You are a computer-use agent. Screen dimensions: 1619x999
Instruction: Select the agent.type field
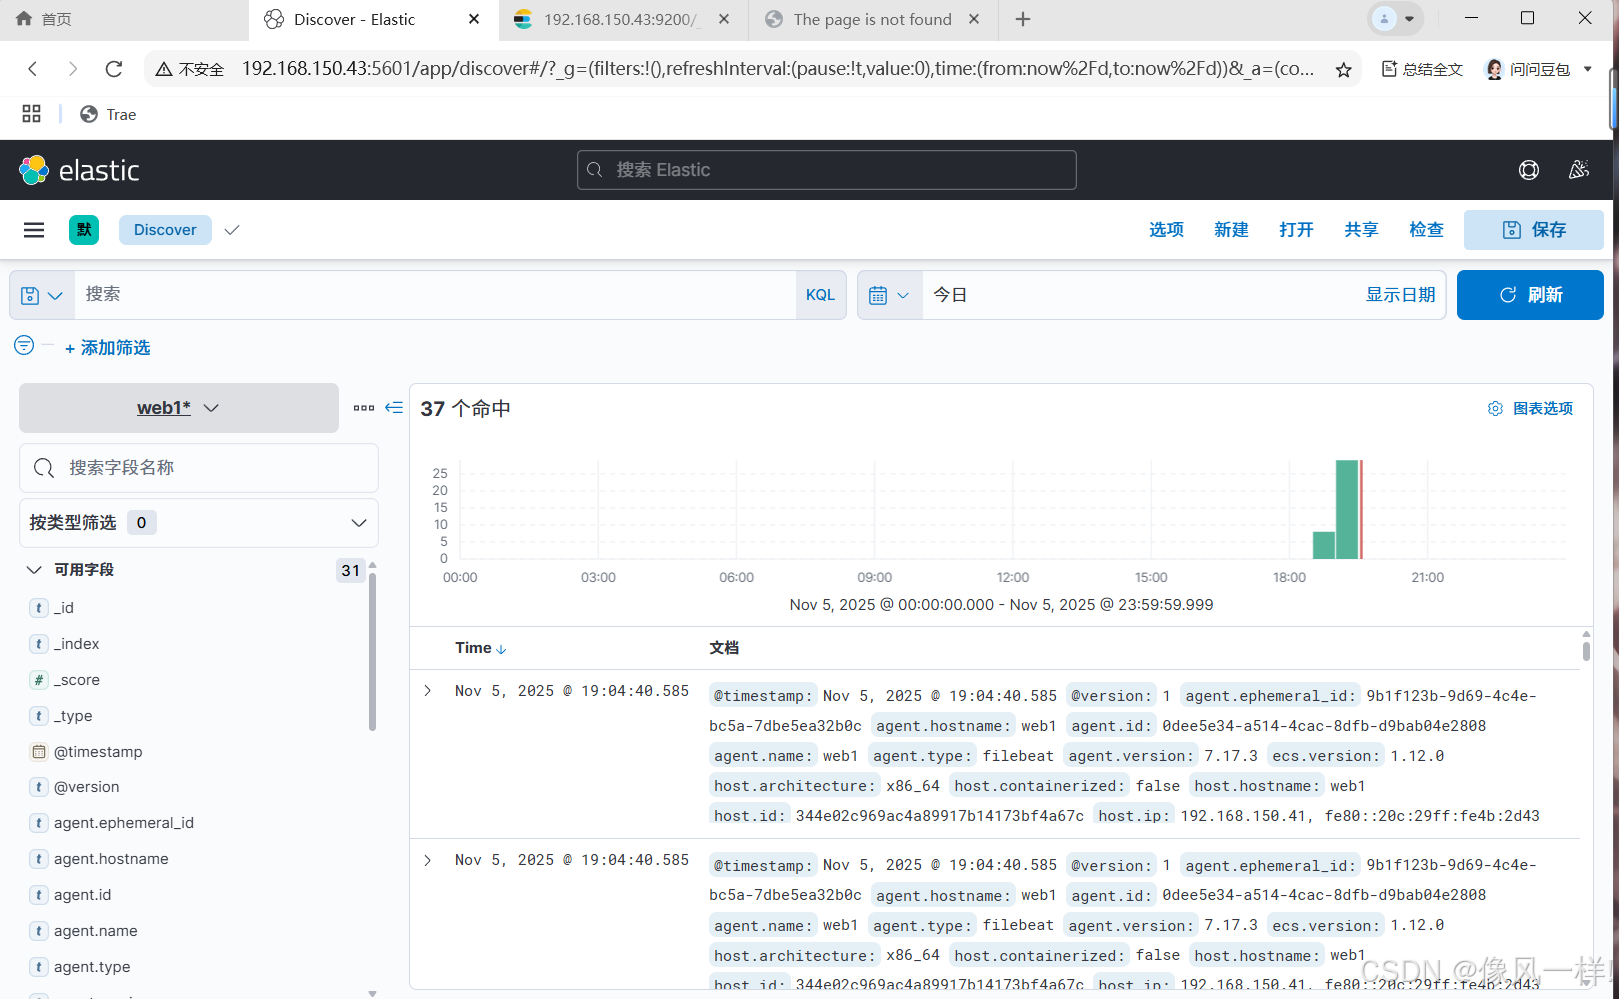point(92,967)
